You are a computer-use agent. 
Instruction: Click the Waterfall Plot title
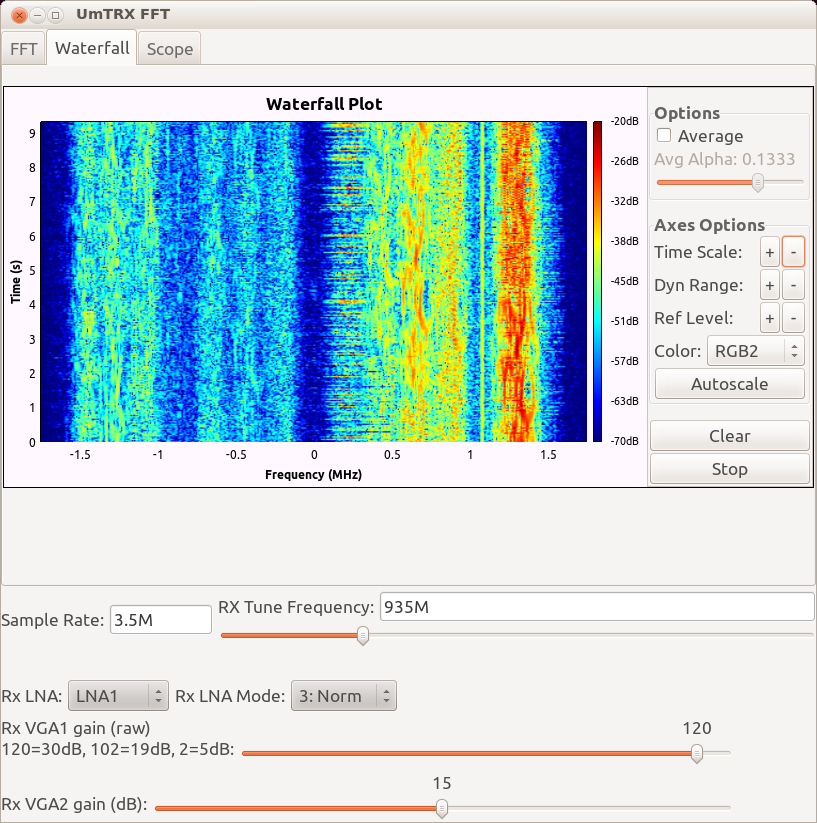[324, 104]
